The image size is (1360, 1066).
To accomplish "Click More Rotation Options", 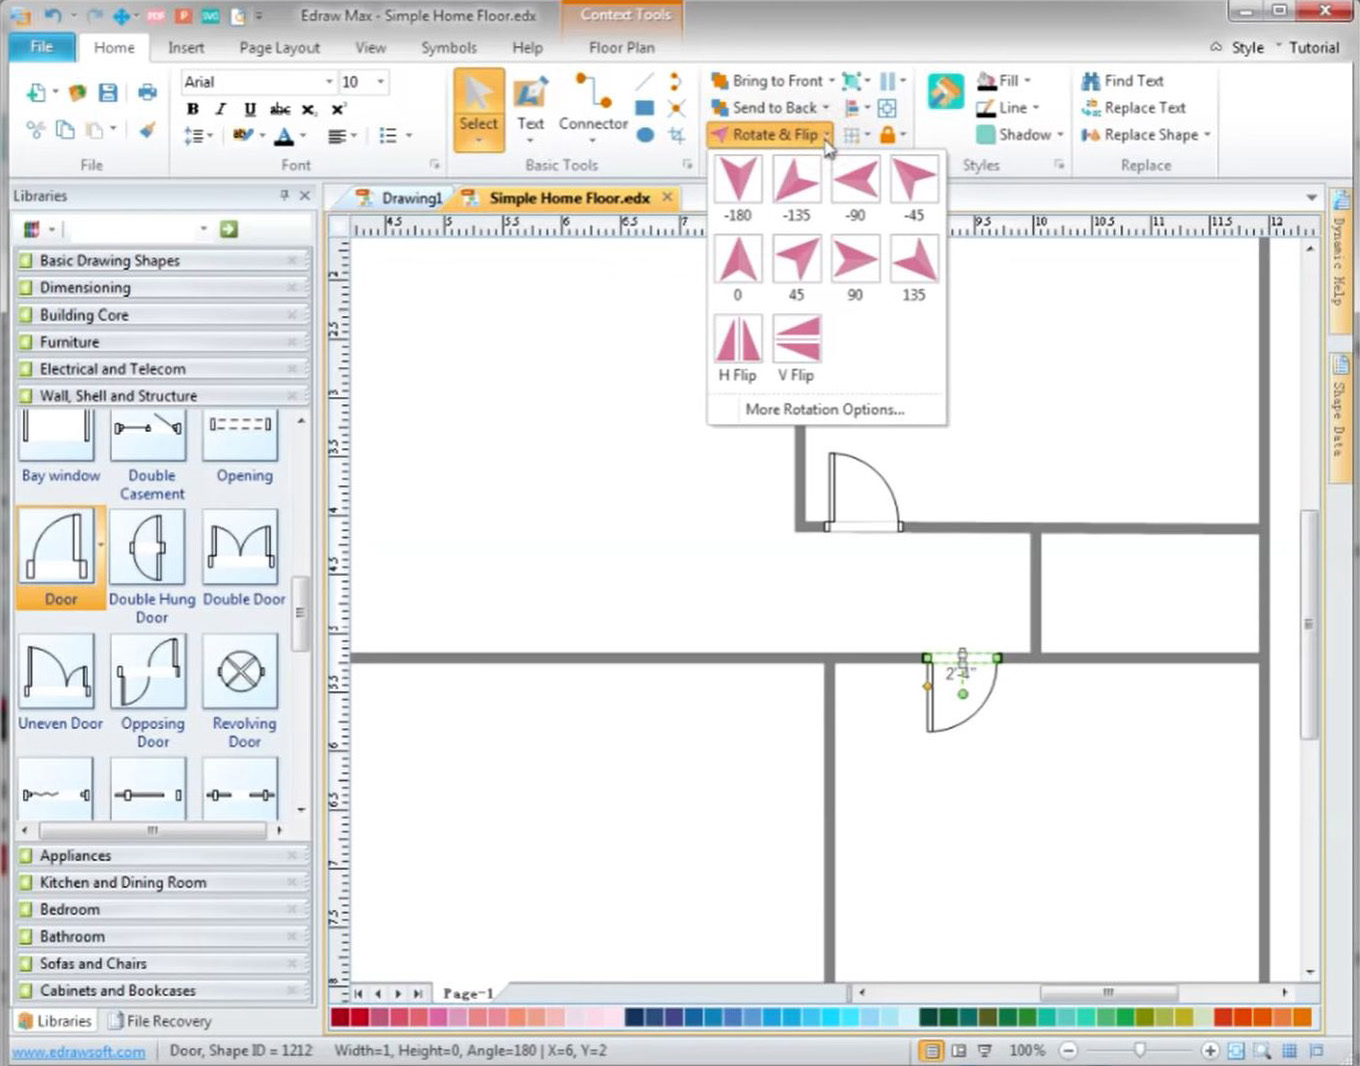I will (x=824, y=409).
